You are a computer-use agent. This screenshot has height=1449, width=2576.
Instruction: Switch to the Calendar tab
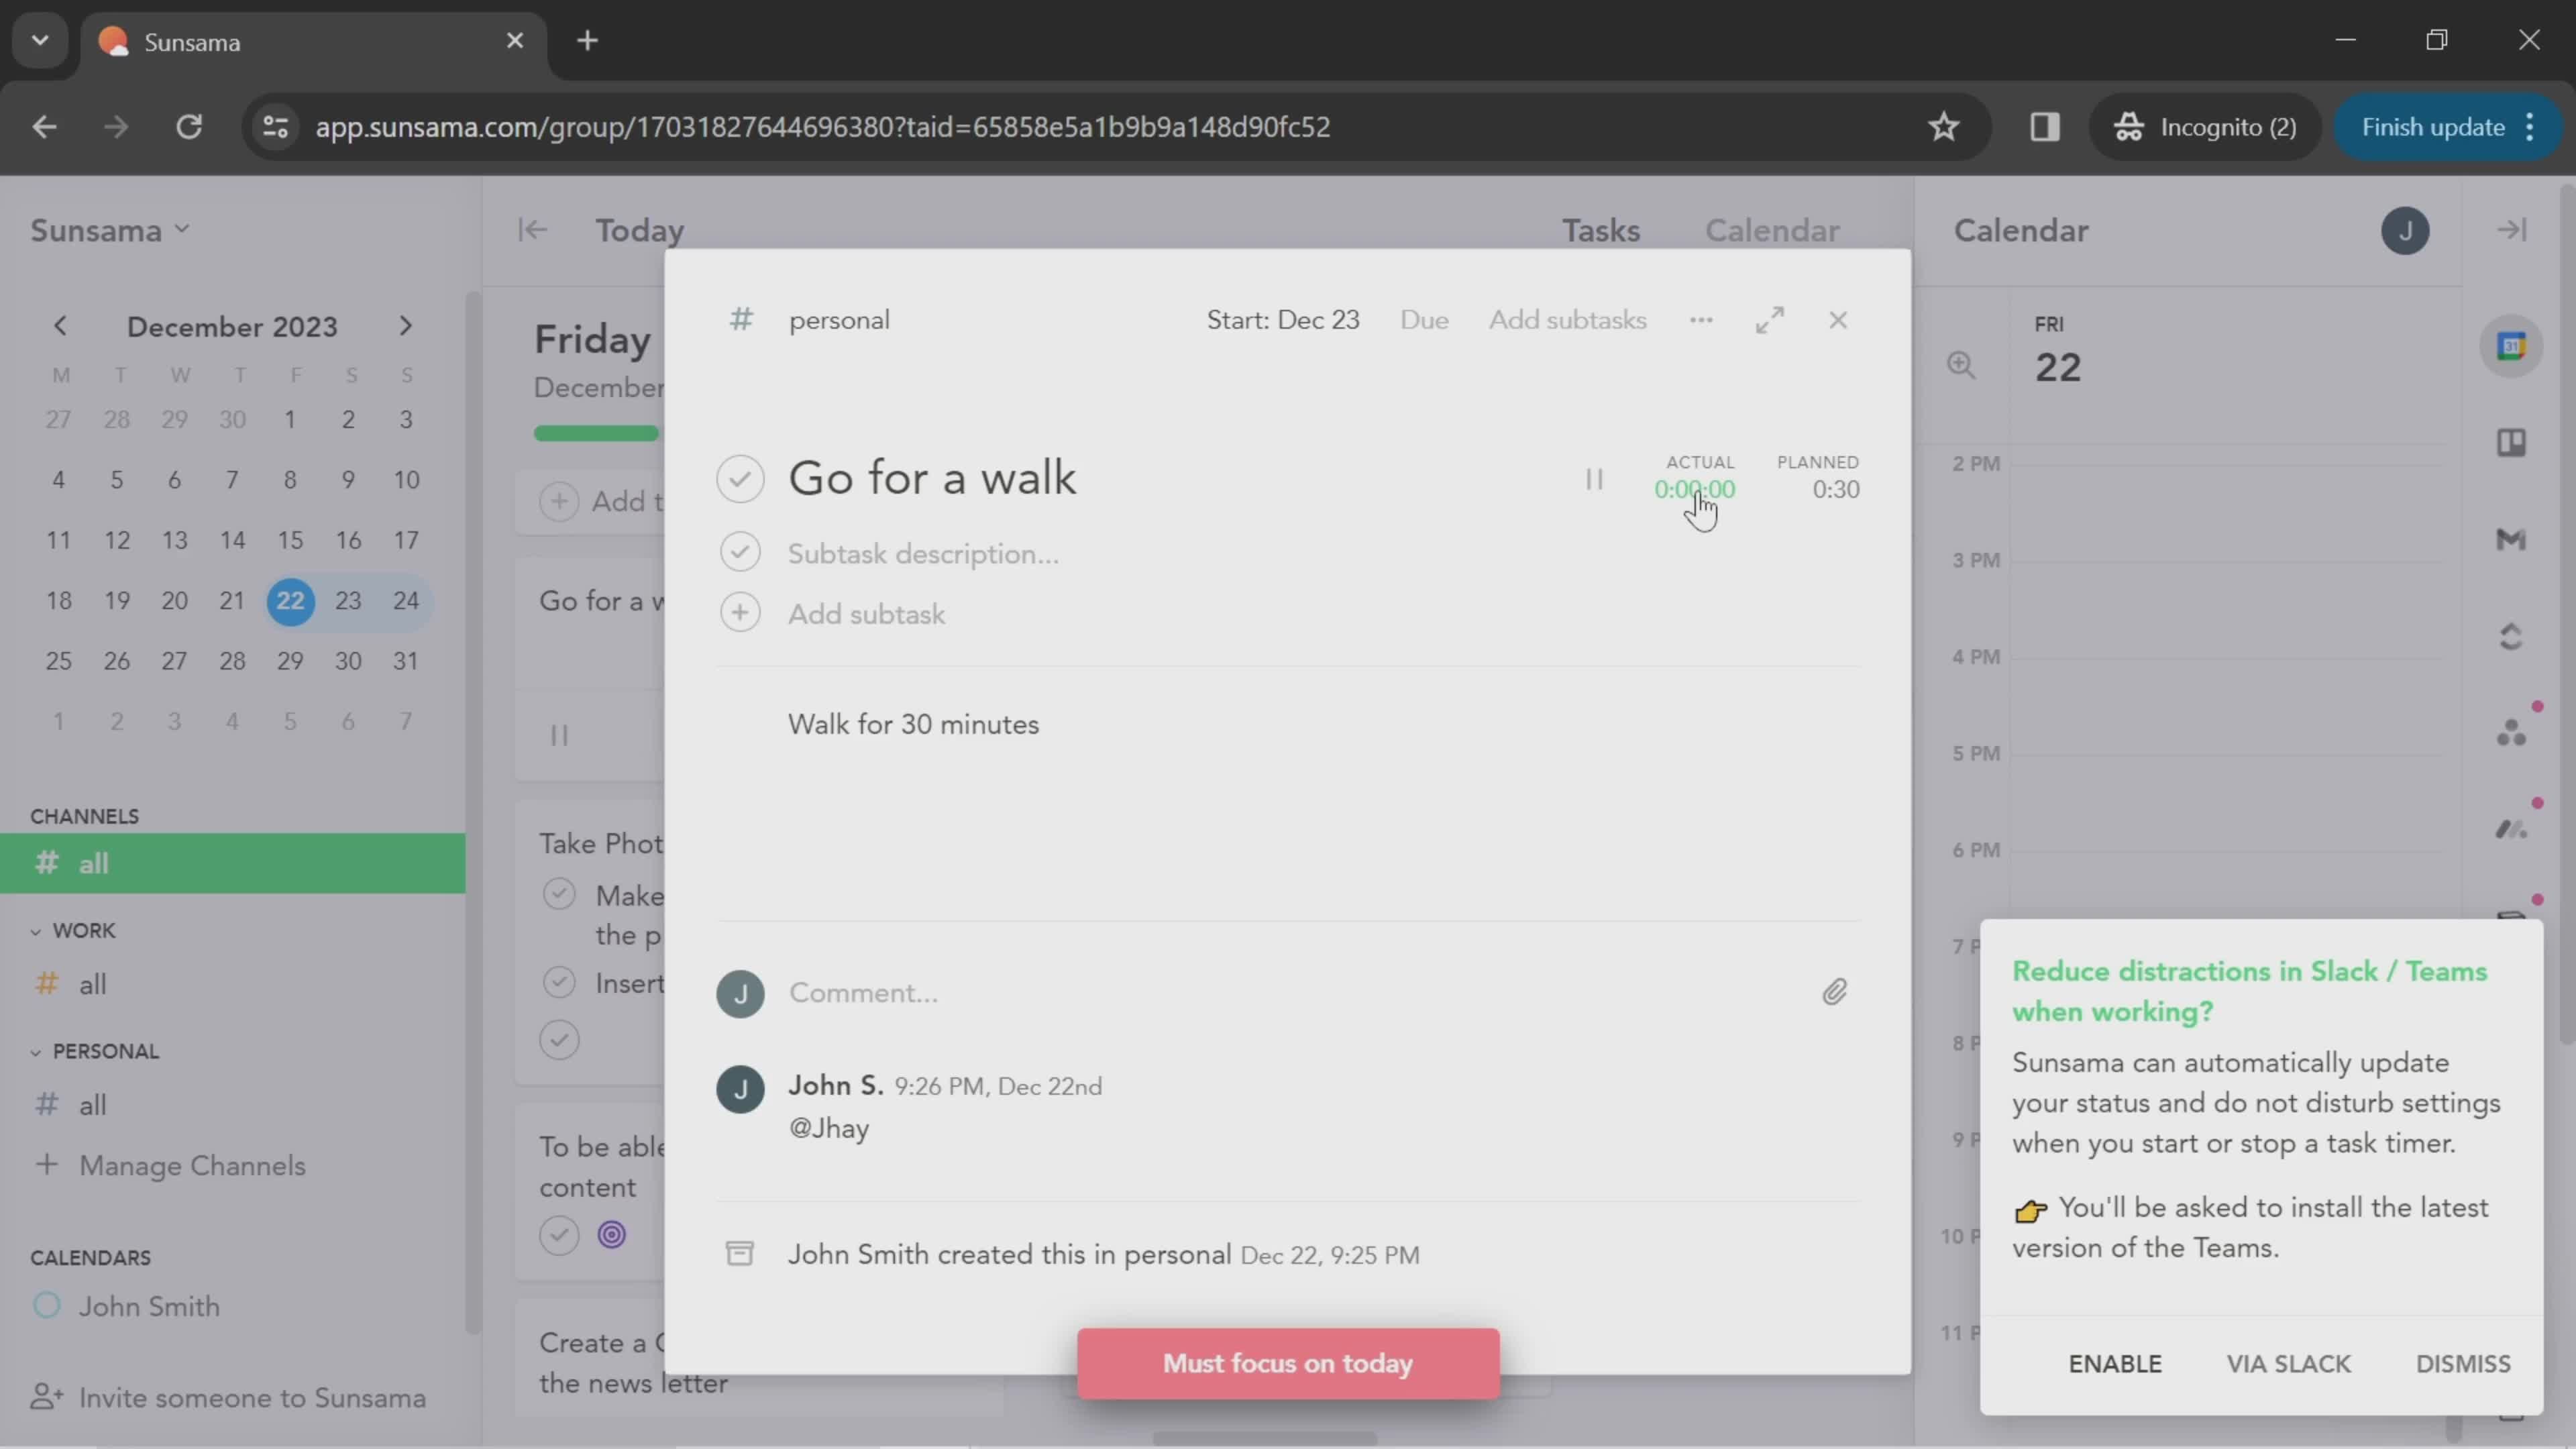coord(1771,230)
